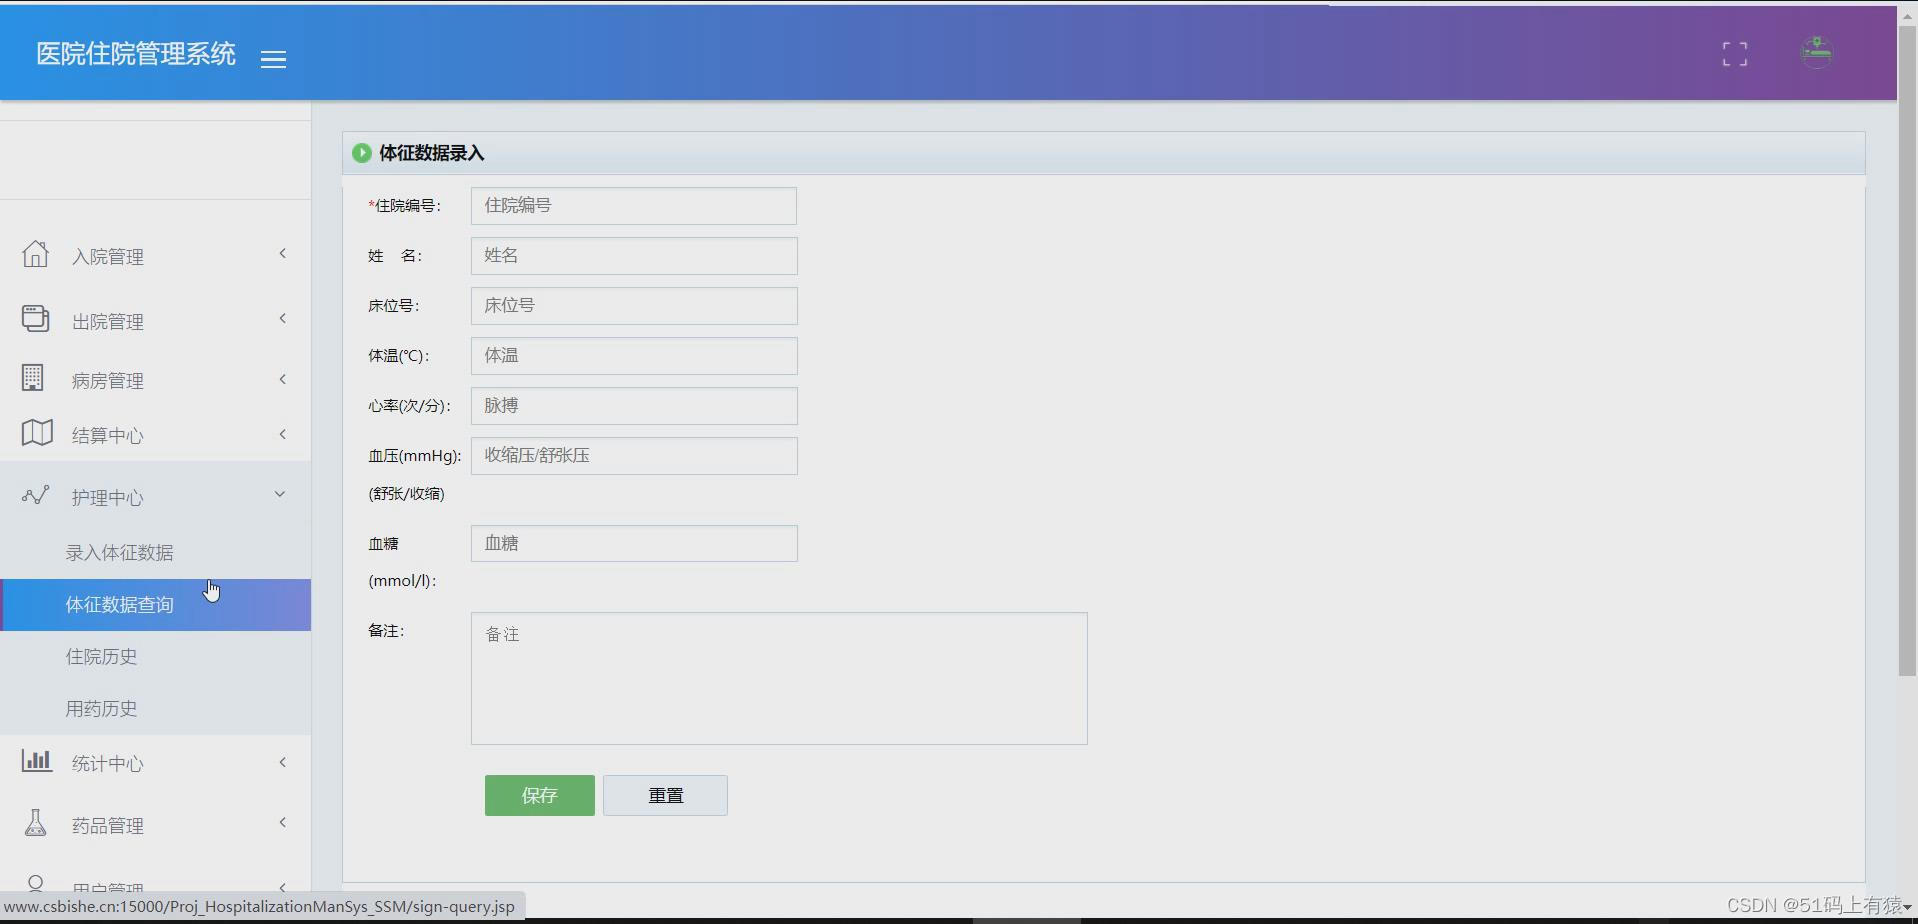
Task: Expand the 统计中心 chevron
Action: (x=283, y=762)
